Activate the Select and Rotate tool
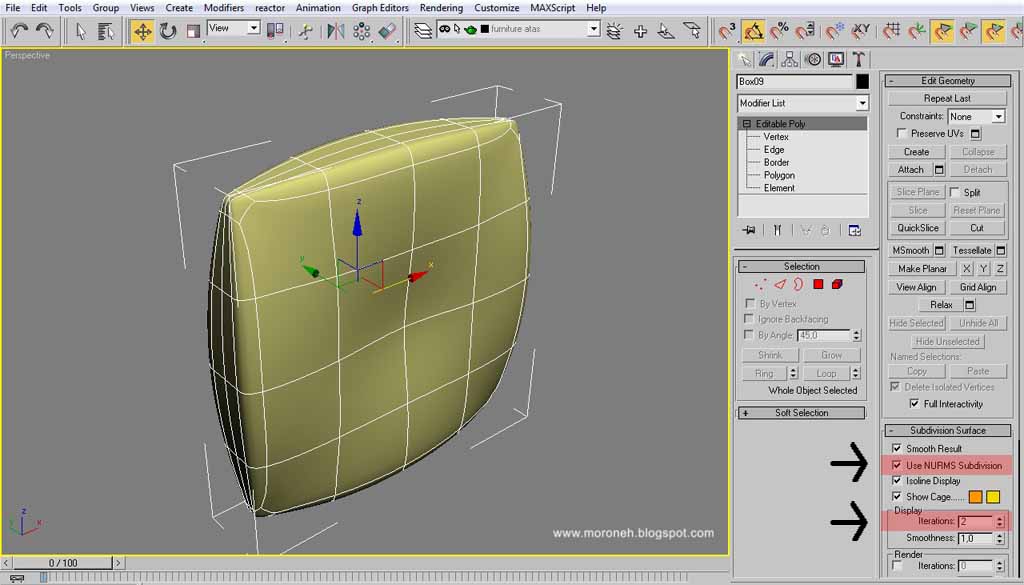The width and height of the screenshot is (1024, 585). click(168, 31)
